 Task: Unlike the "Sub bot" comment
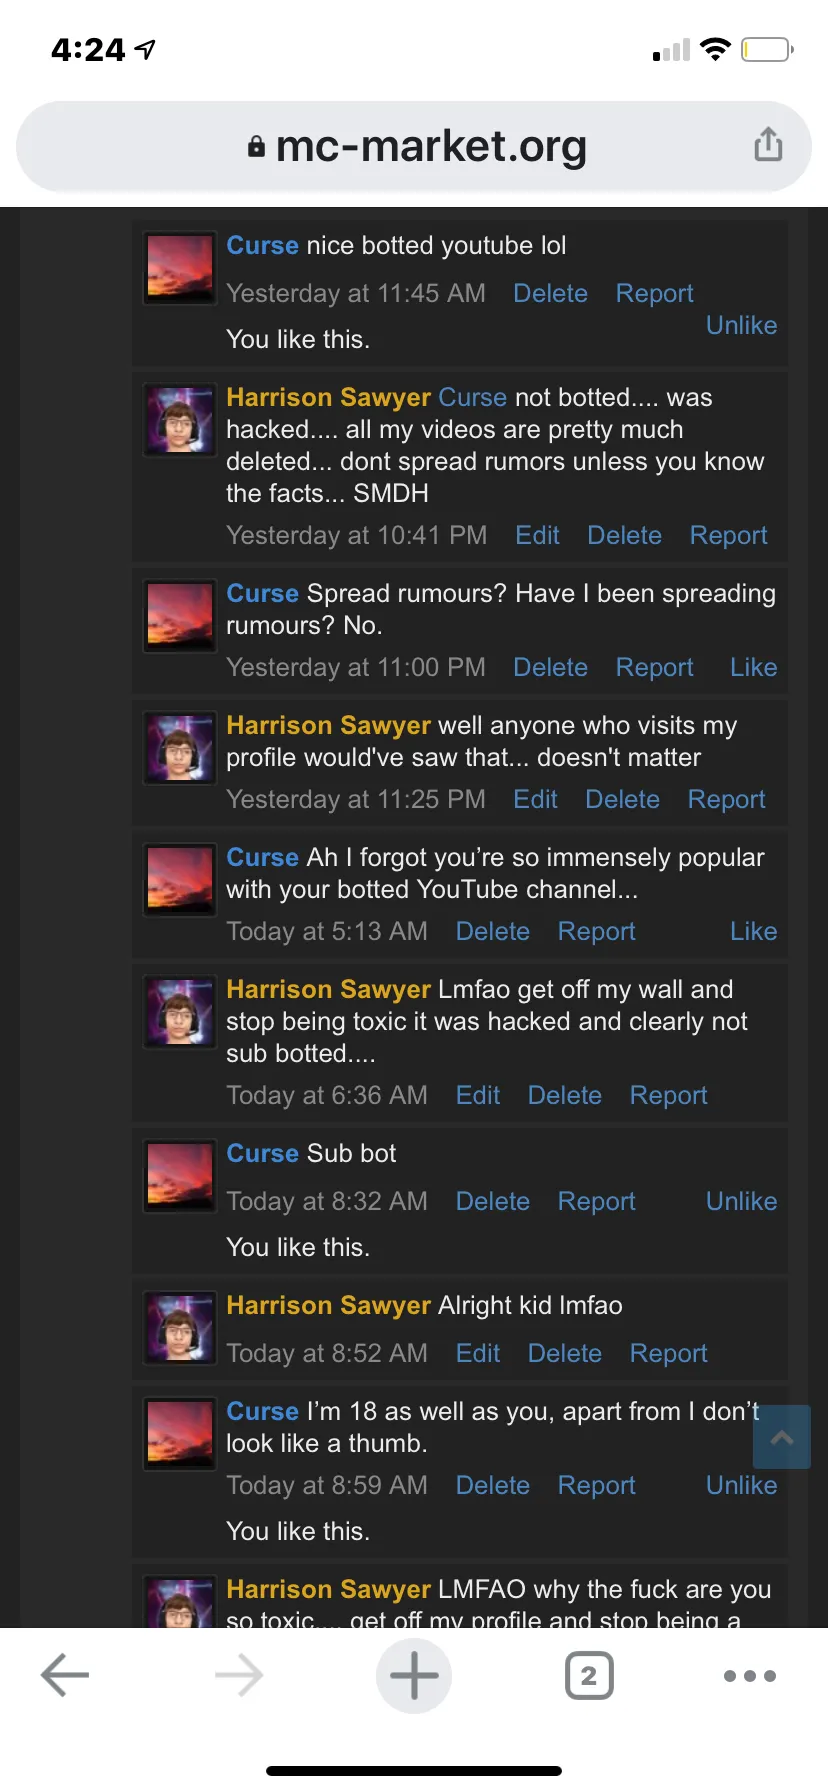(x=741, y=1201)
